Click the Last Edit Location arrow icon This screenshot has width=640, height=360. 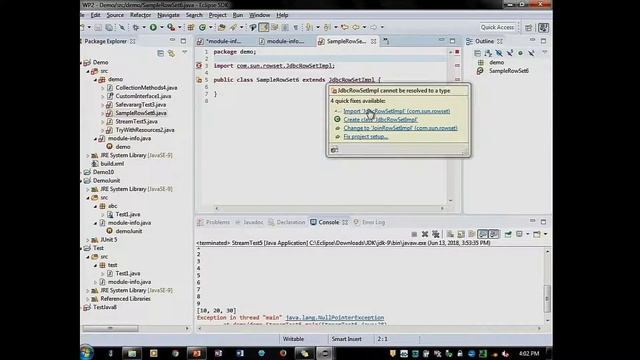pos(344,27)
